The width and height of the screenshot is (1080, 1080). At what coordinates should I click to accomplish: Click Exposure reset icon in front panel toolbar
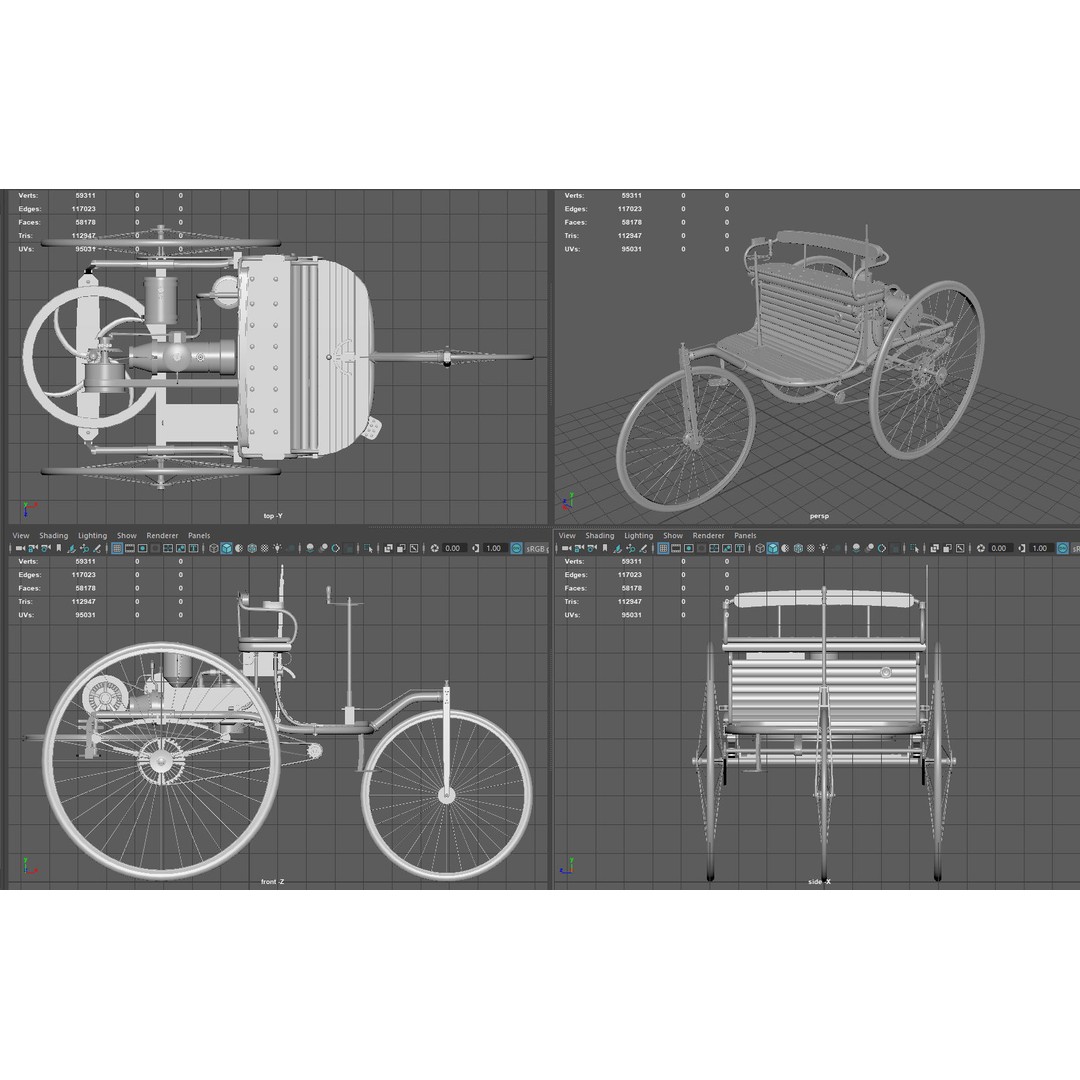[x=435, y=548]
